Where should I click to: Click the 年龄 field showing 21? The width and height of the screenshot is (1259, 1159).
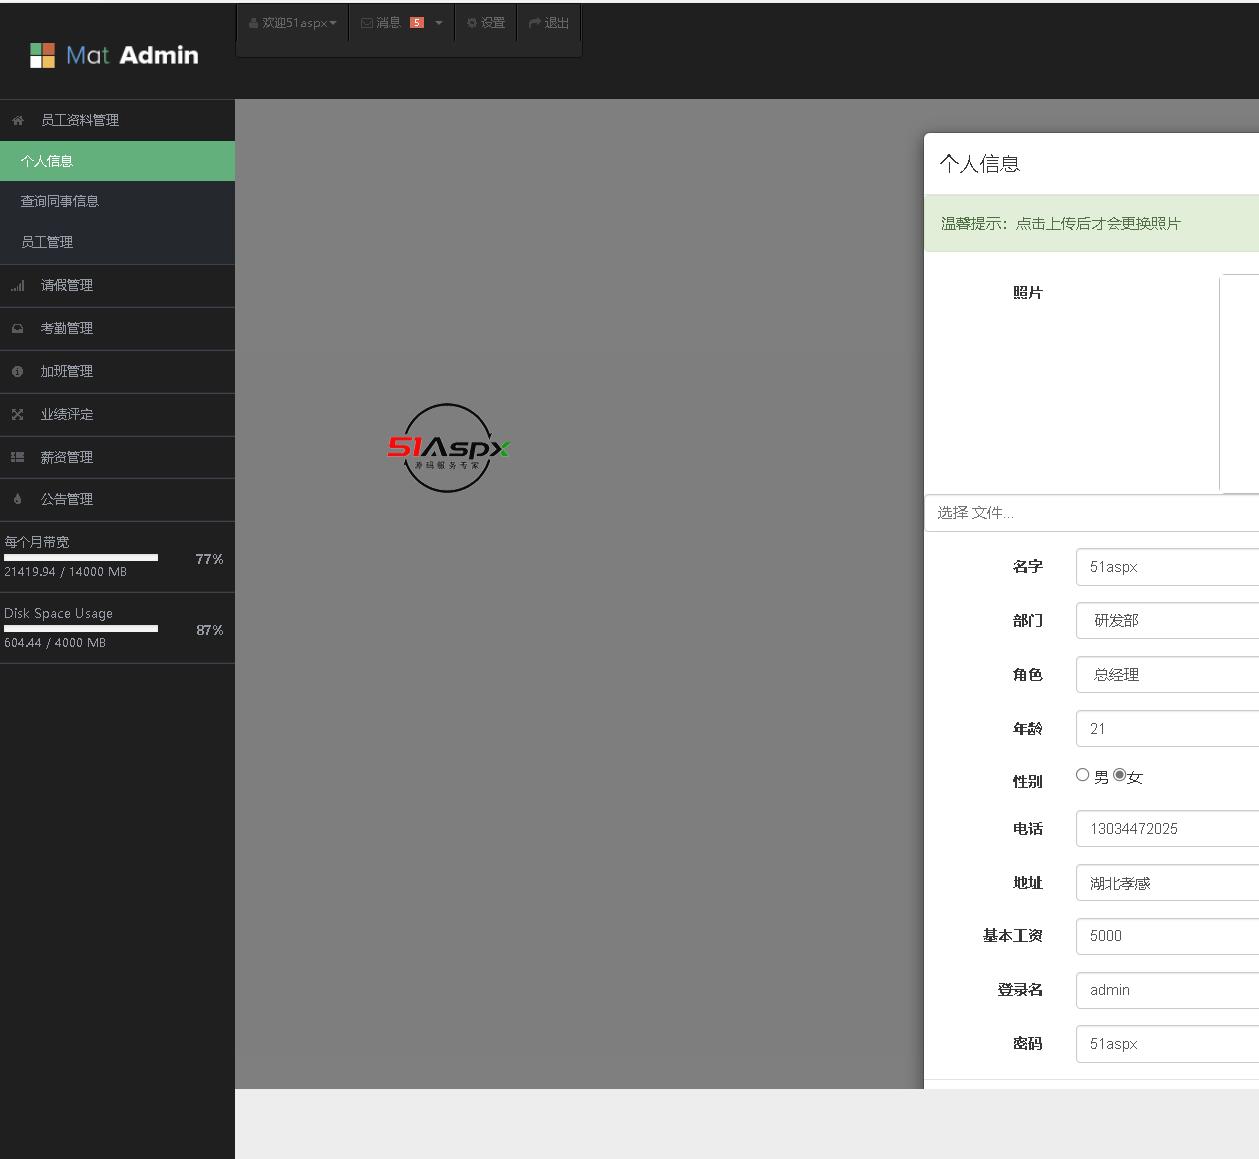pyautogui.click(x=1167, y=728)
